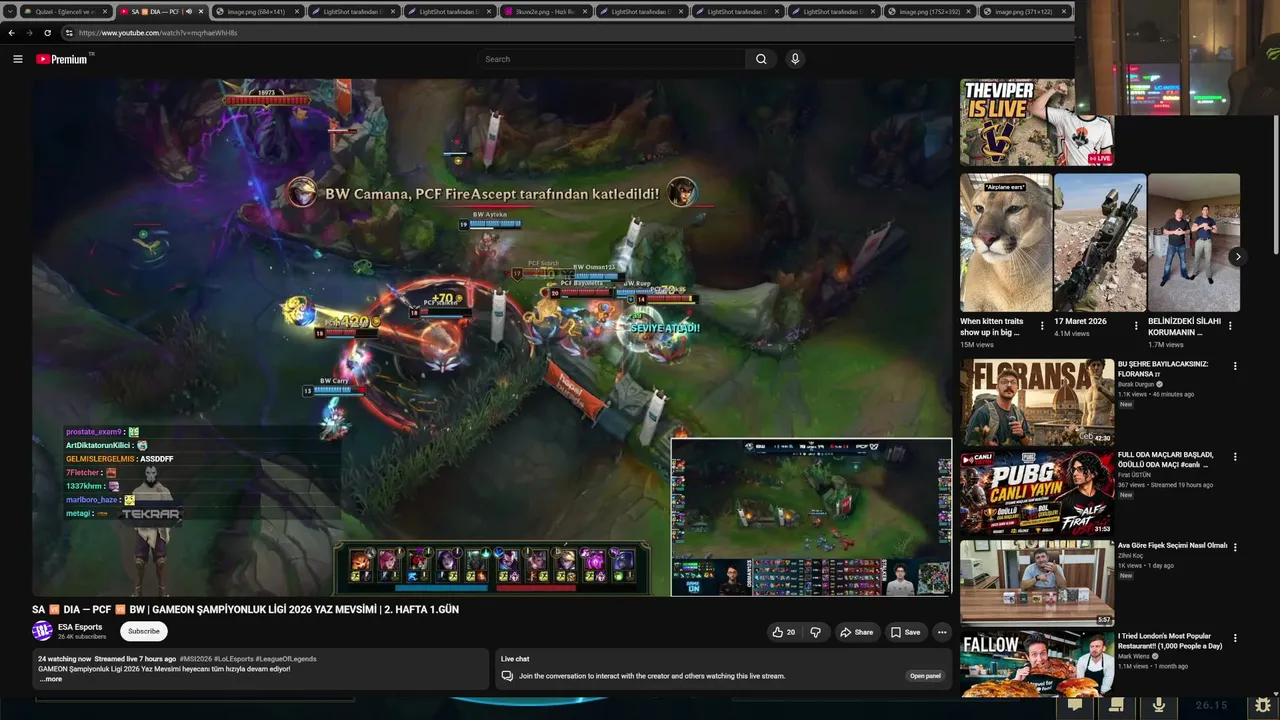This screenshot has width=1280, height=720.
Task: Open options for Mark Wiens video
Action: (1235, 638)
